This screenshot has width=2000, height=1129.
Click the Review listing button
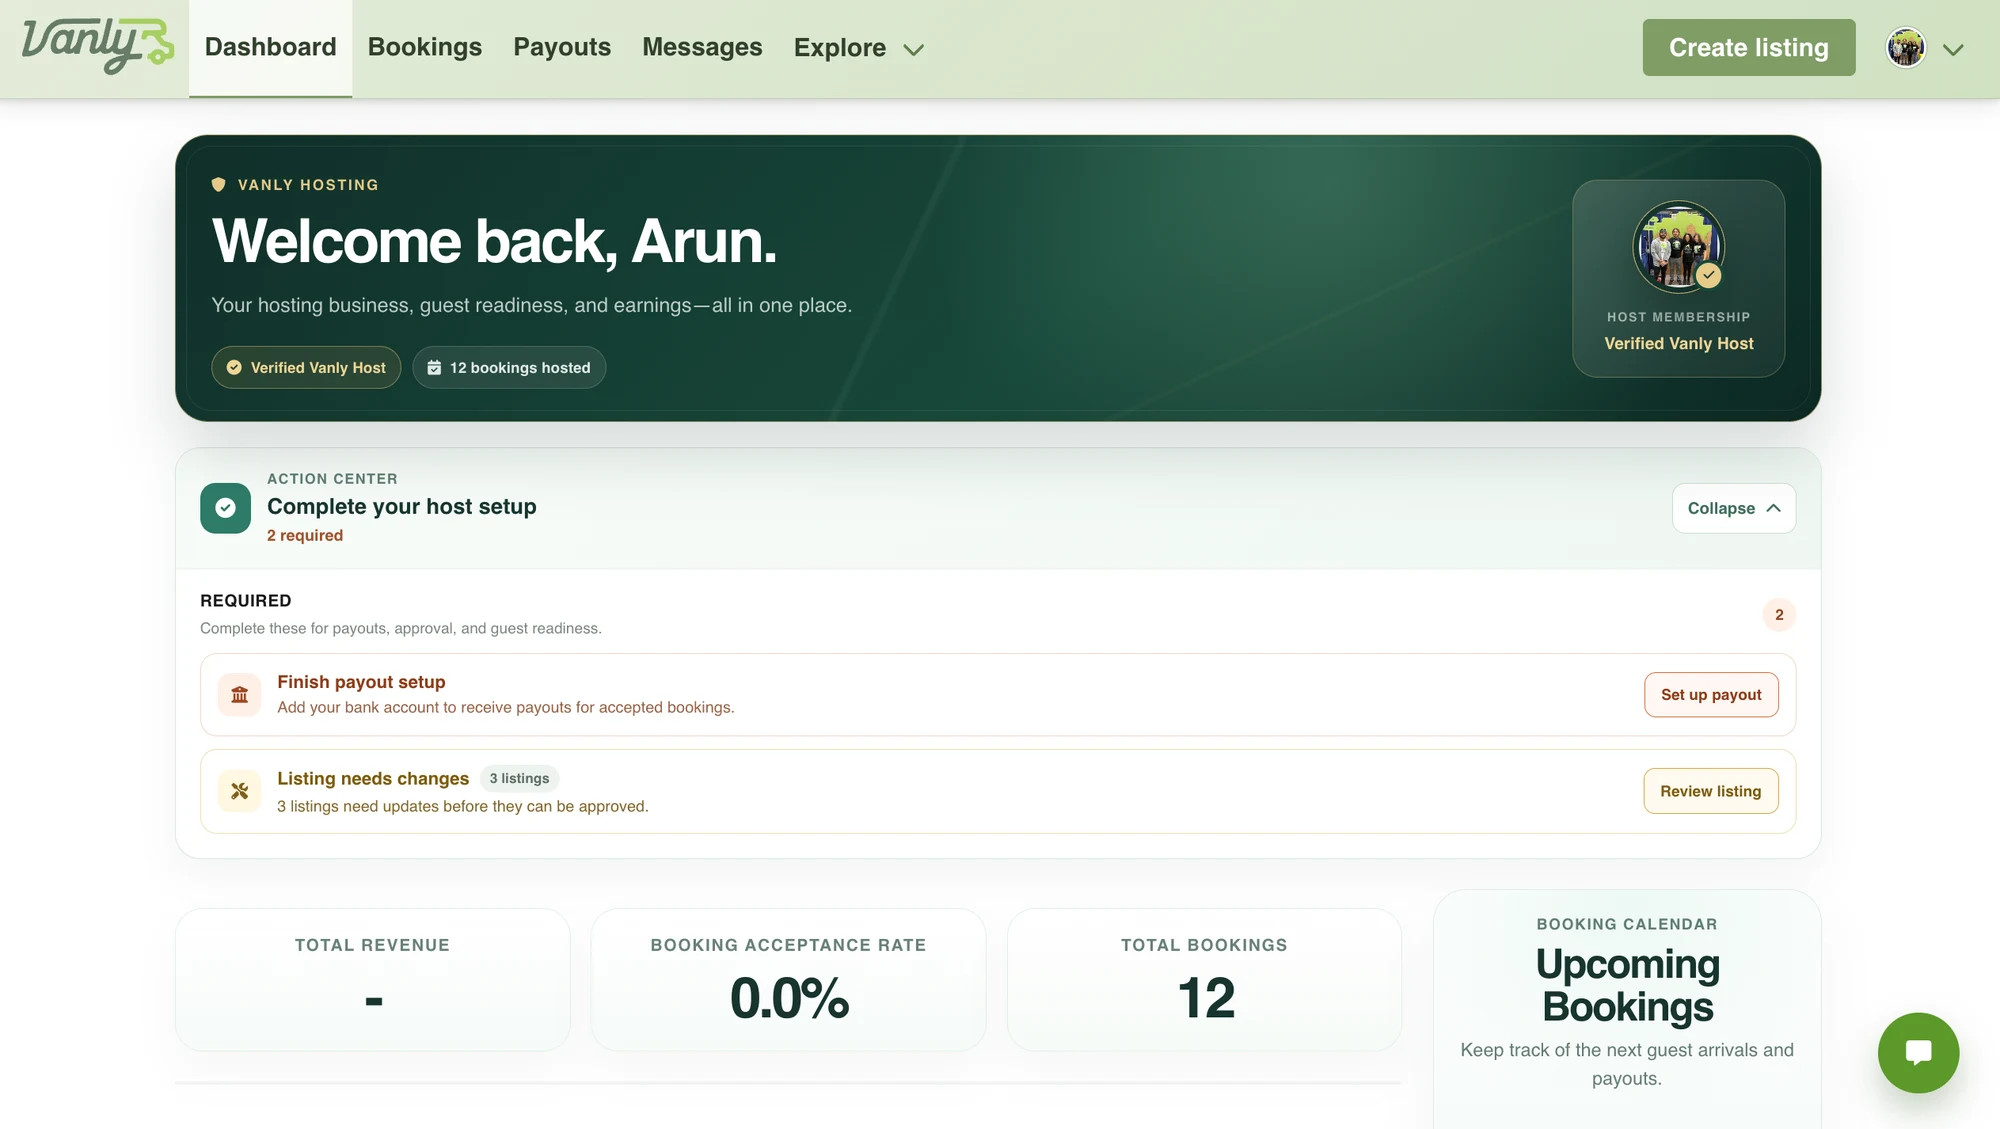[1711, 791]
